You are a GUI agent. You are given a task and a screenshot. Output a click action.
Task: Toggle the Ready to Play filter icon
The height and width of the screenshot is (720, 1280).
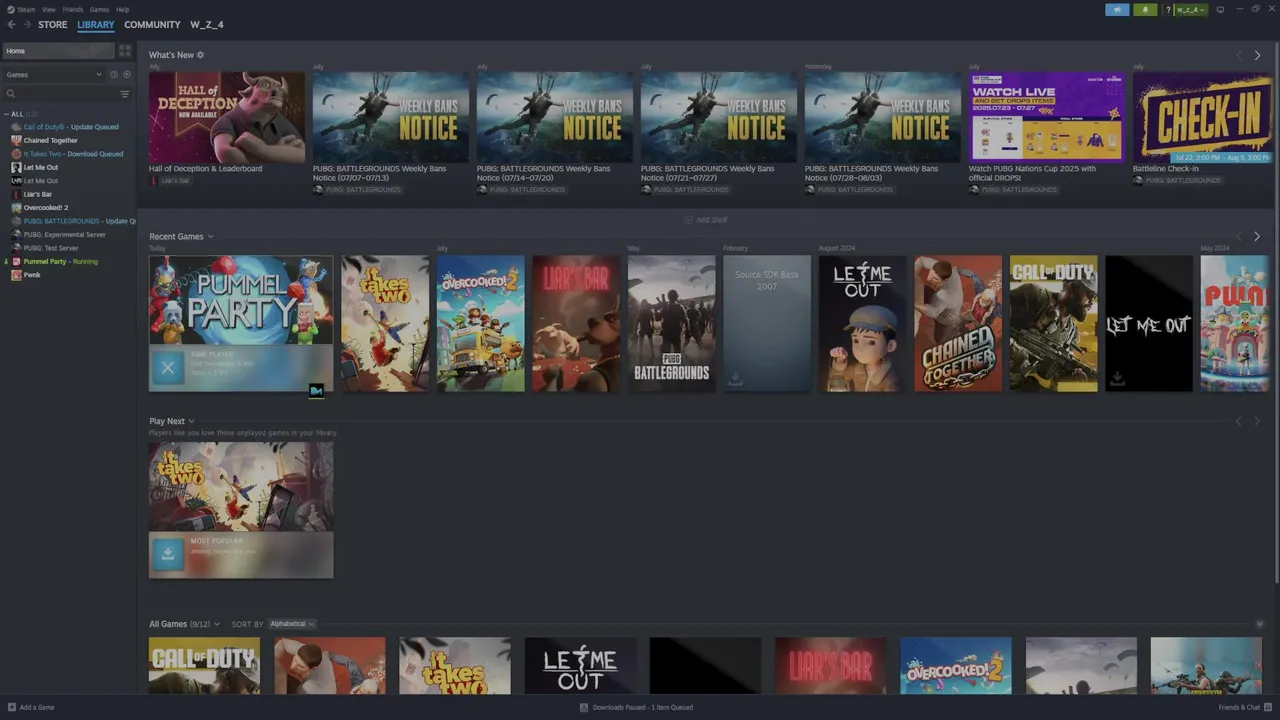[x=127, y=75]
